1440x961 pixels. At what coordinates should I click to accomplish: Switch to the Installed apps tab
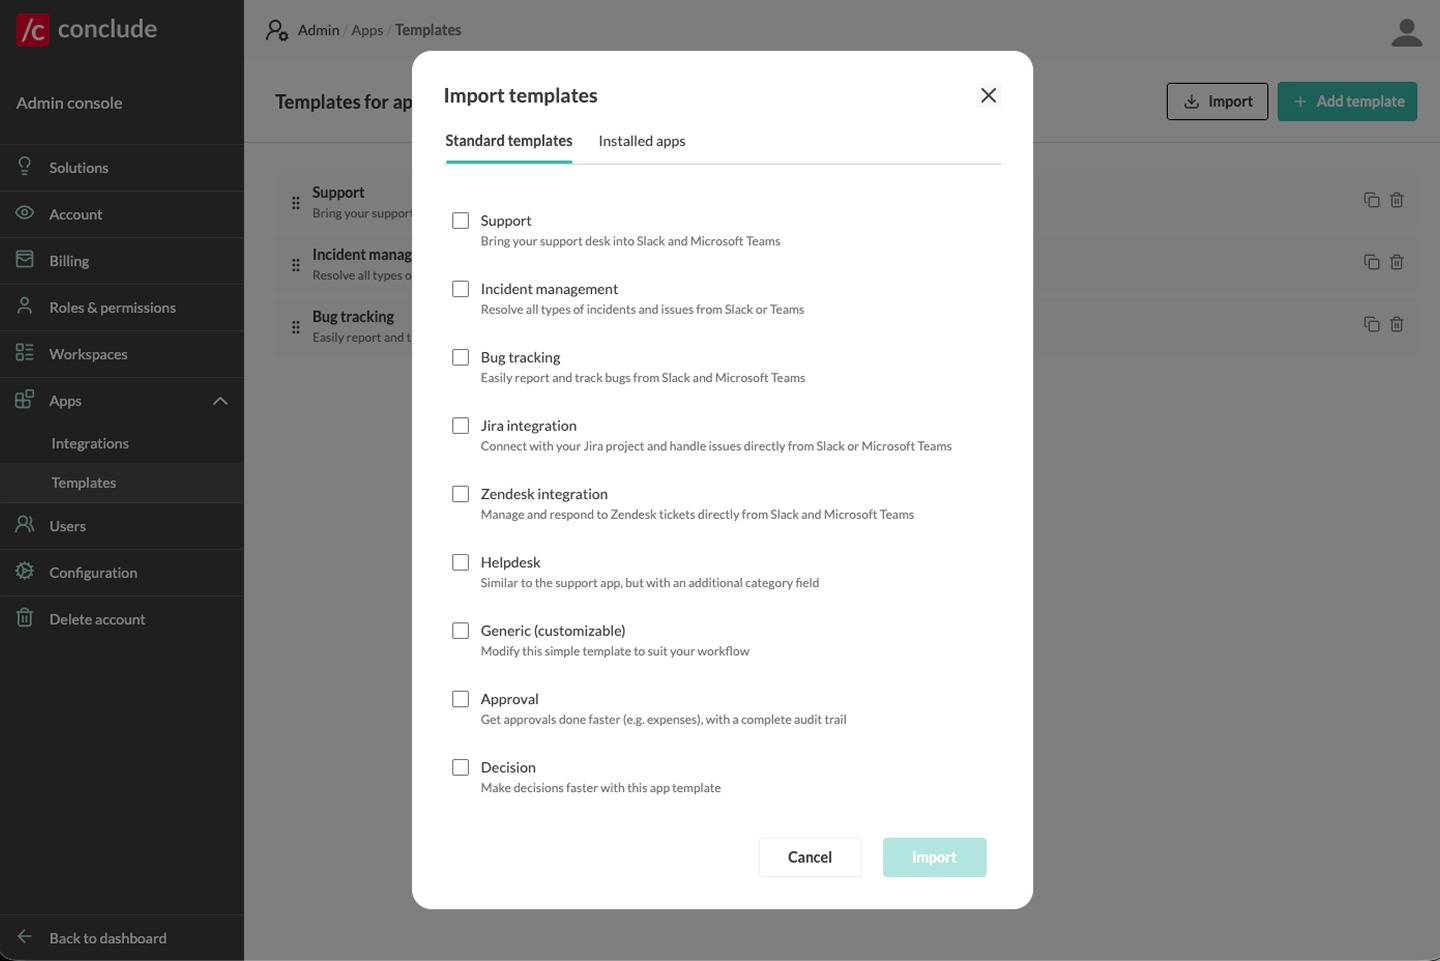pos(641,141)
